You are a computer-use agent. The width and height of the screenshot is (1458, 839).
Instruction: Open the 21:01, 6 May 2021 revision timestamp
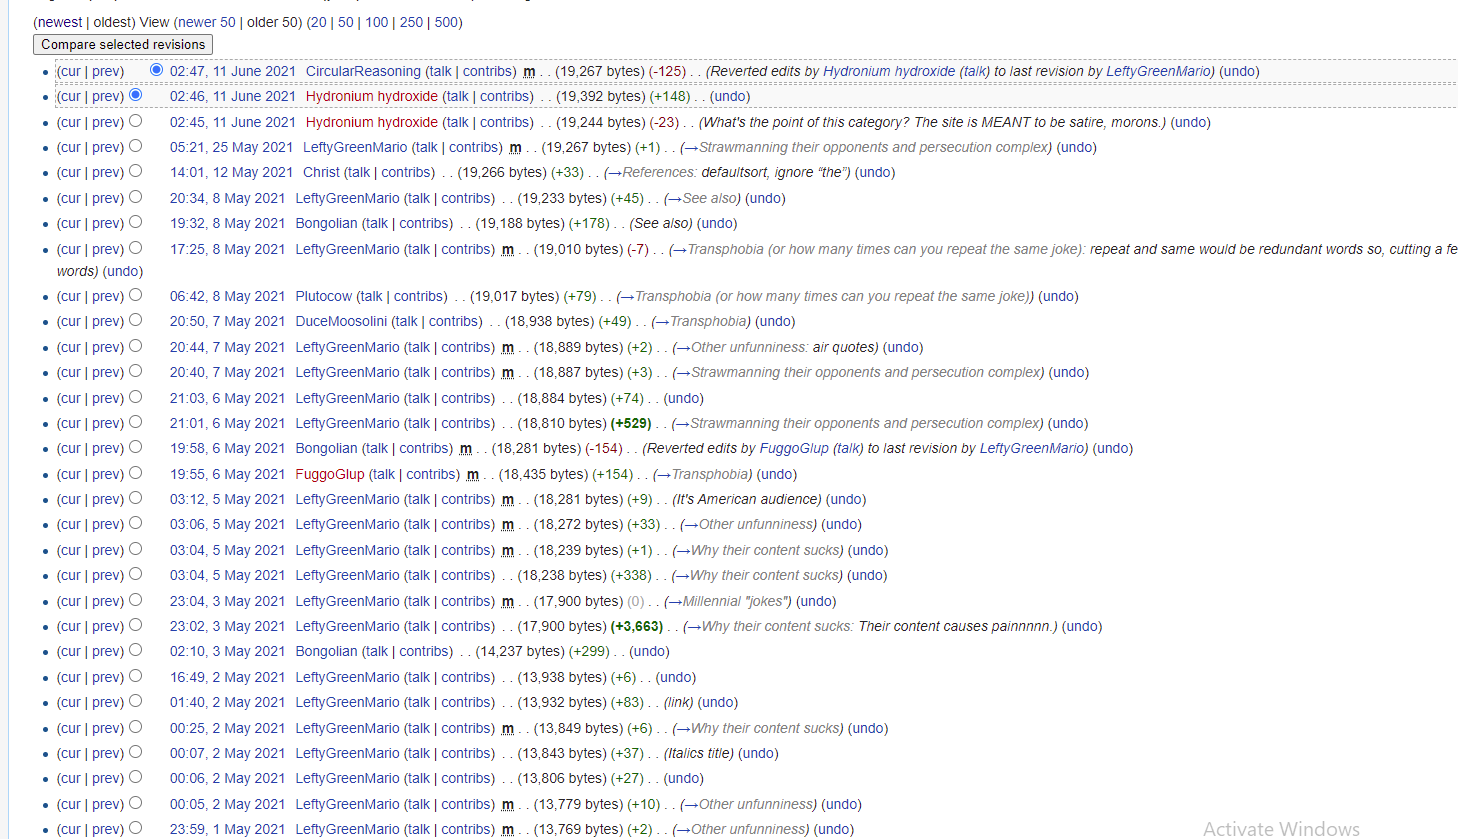coord(227,423)
